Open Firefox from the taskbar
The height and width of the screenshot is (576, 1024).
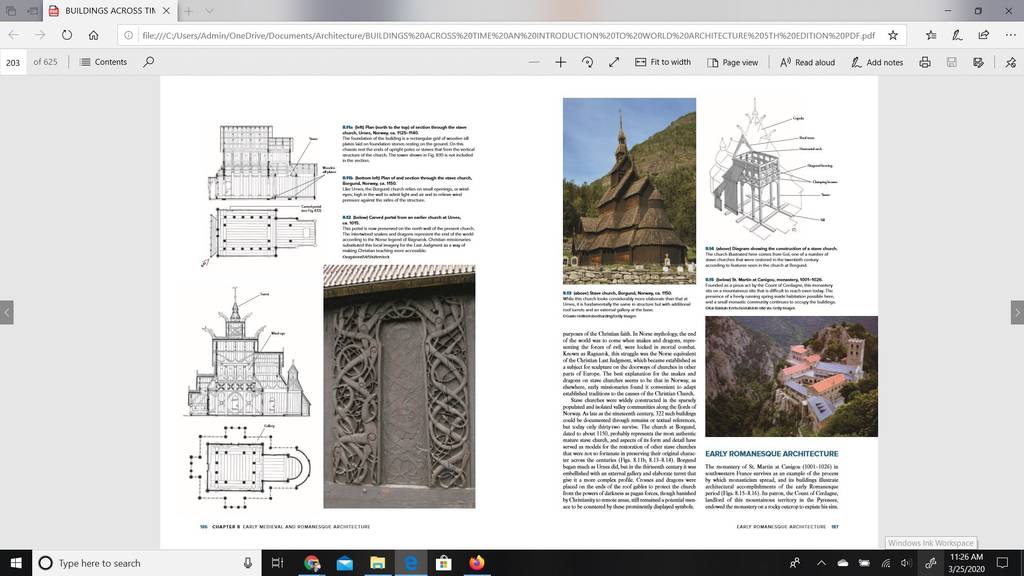[477, 563]
